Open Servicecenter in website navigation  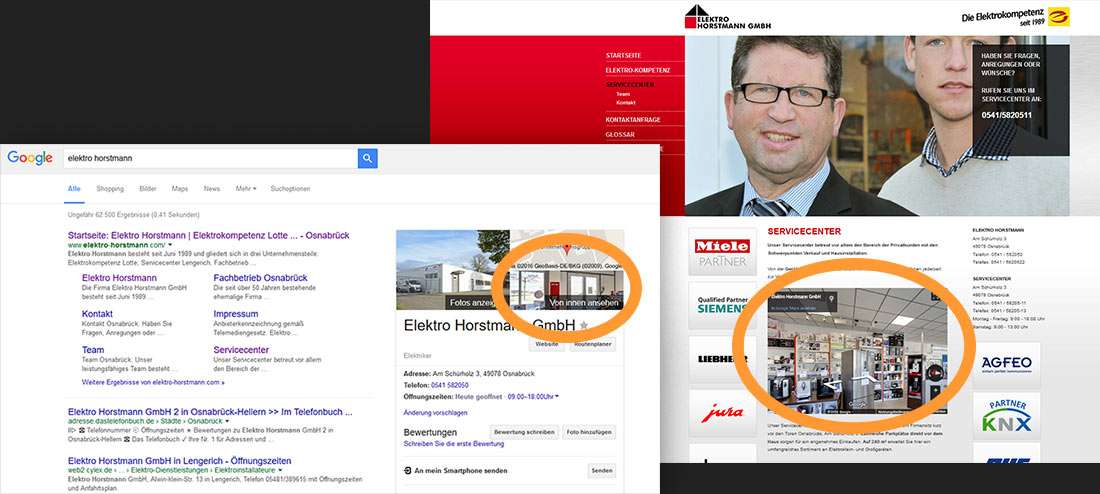point(630,85)
